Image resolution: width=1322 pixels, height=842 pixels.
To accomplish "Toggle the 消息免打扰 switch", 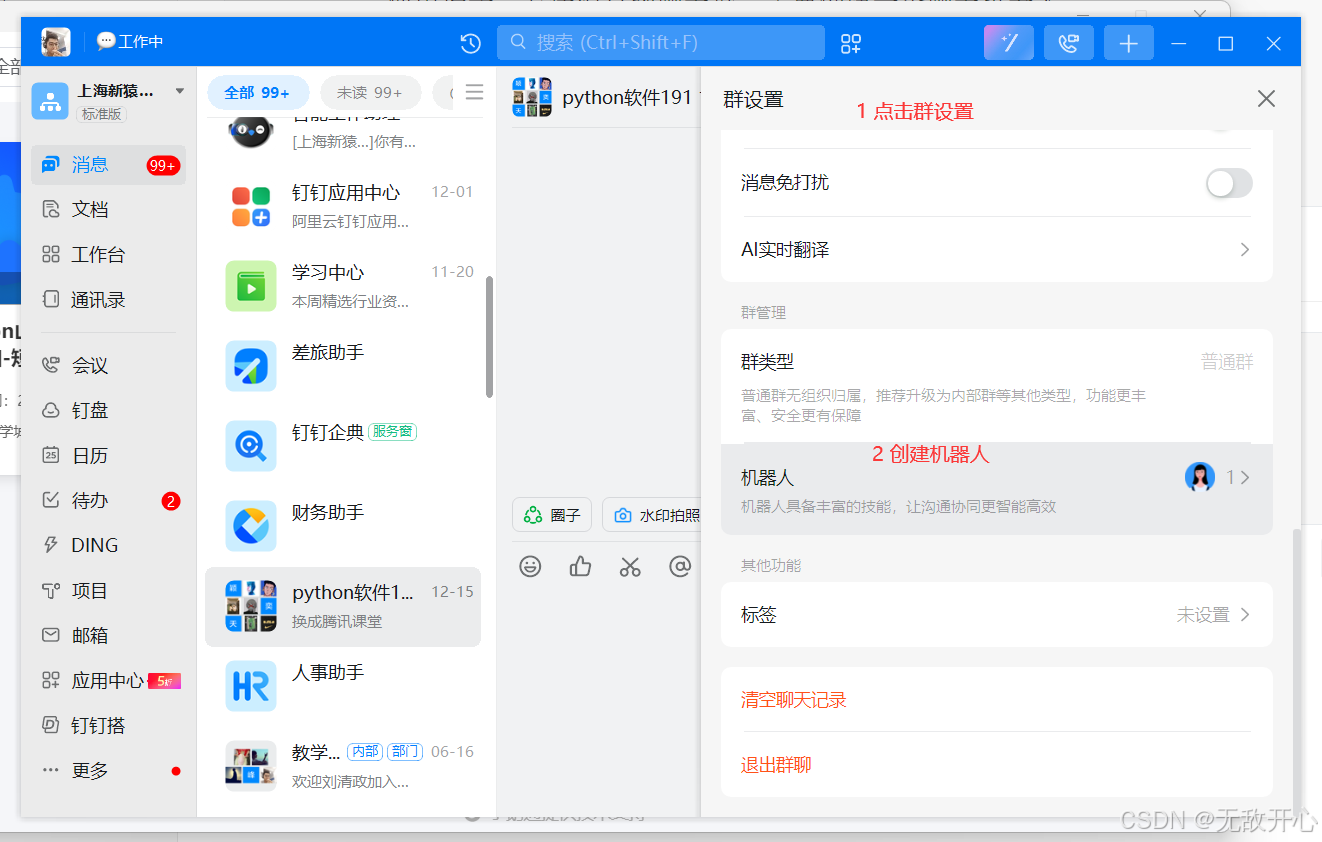I will click(1229, 183).
